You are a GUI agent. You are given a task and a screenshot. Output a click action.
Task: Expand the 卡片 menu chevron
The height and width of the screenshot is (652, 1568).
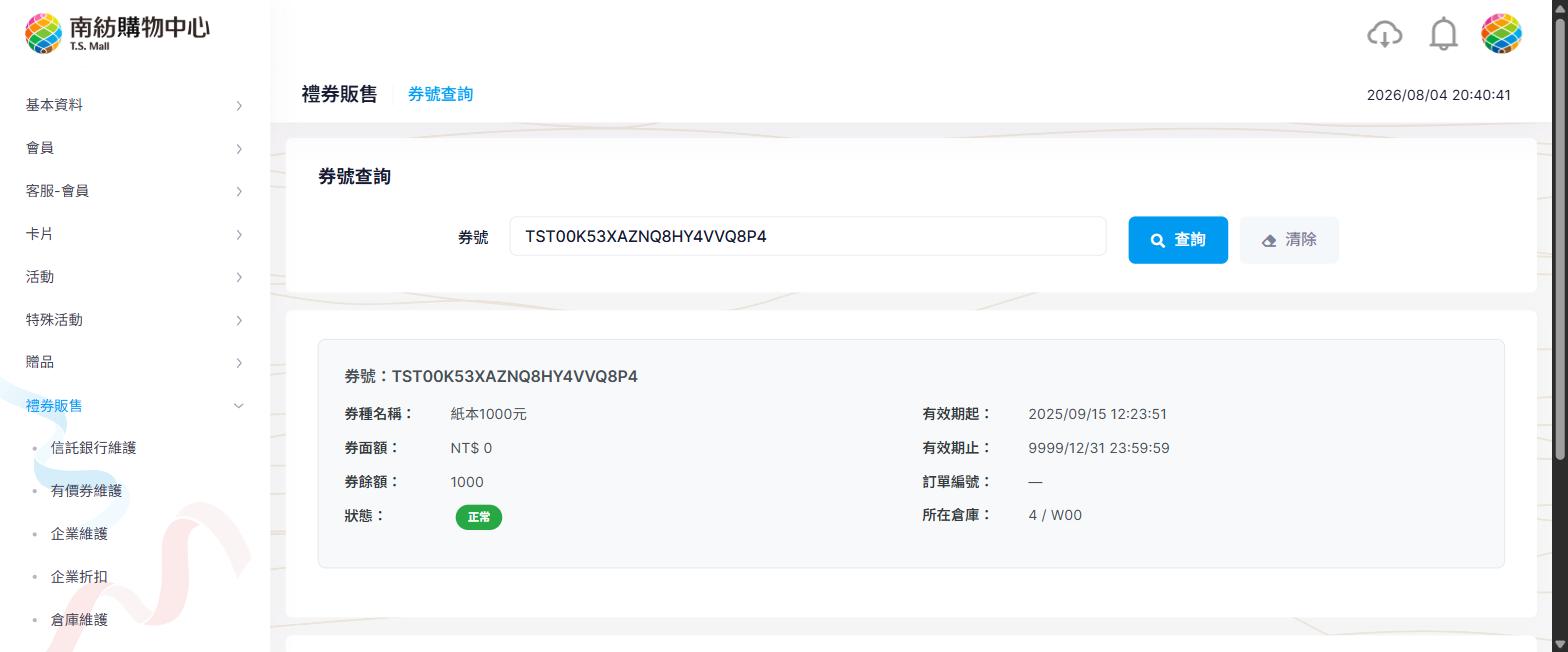pos(239,235)
